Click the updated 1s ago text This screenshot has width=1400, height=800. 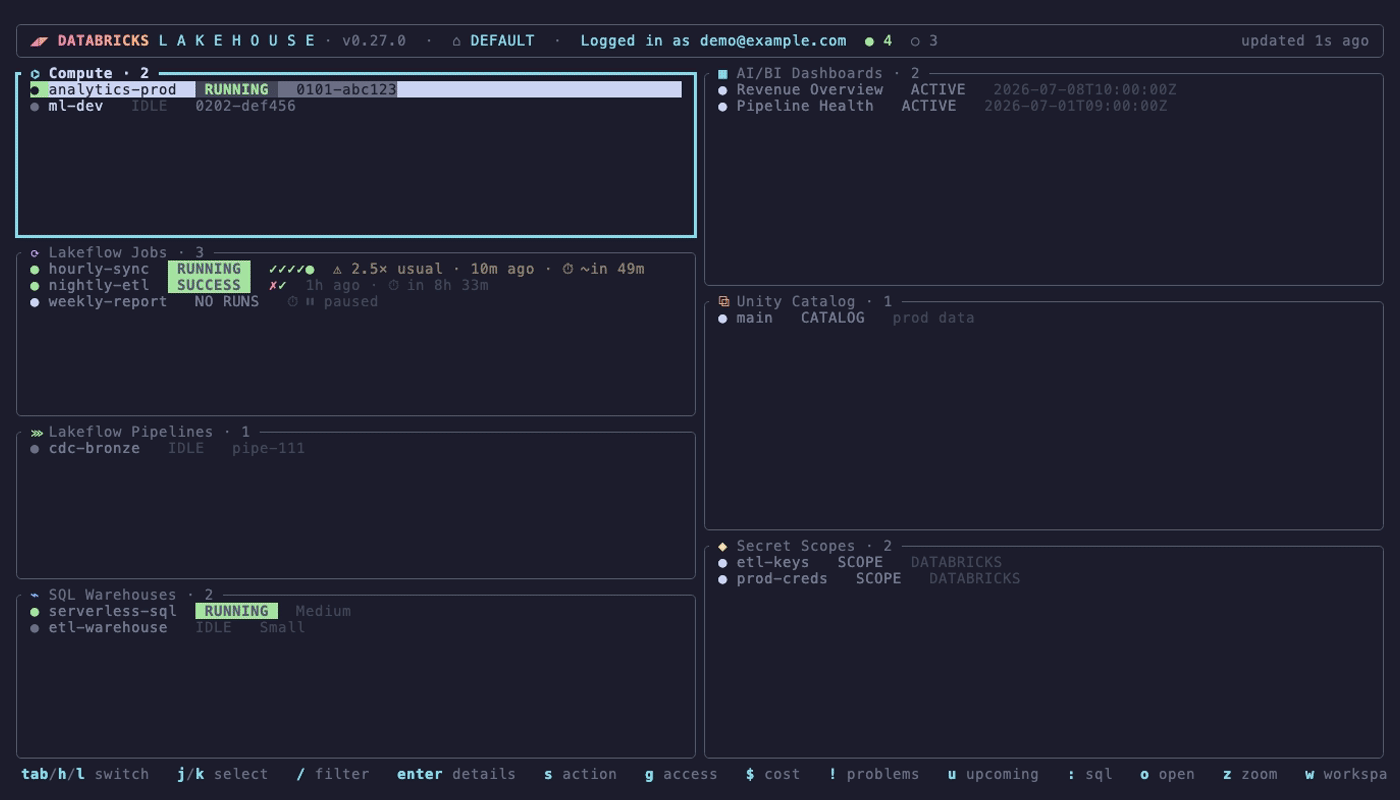pyautogui.click(x=1305, y=41)
